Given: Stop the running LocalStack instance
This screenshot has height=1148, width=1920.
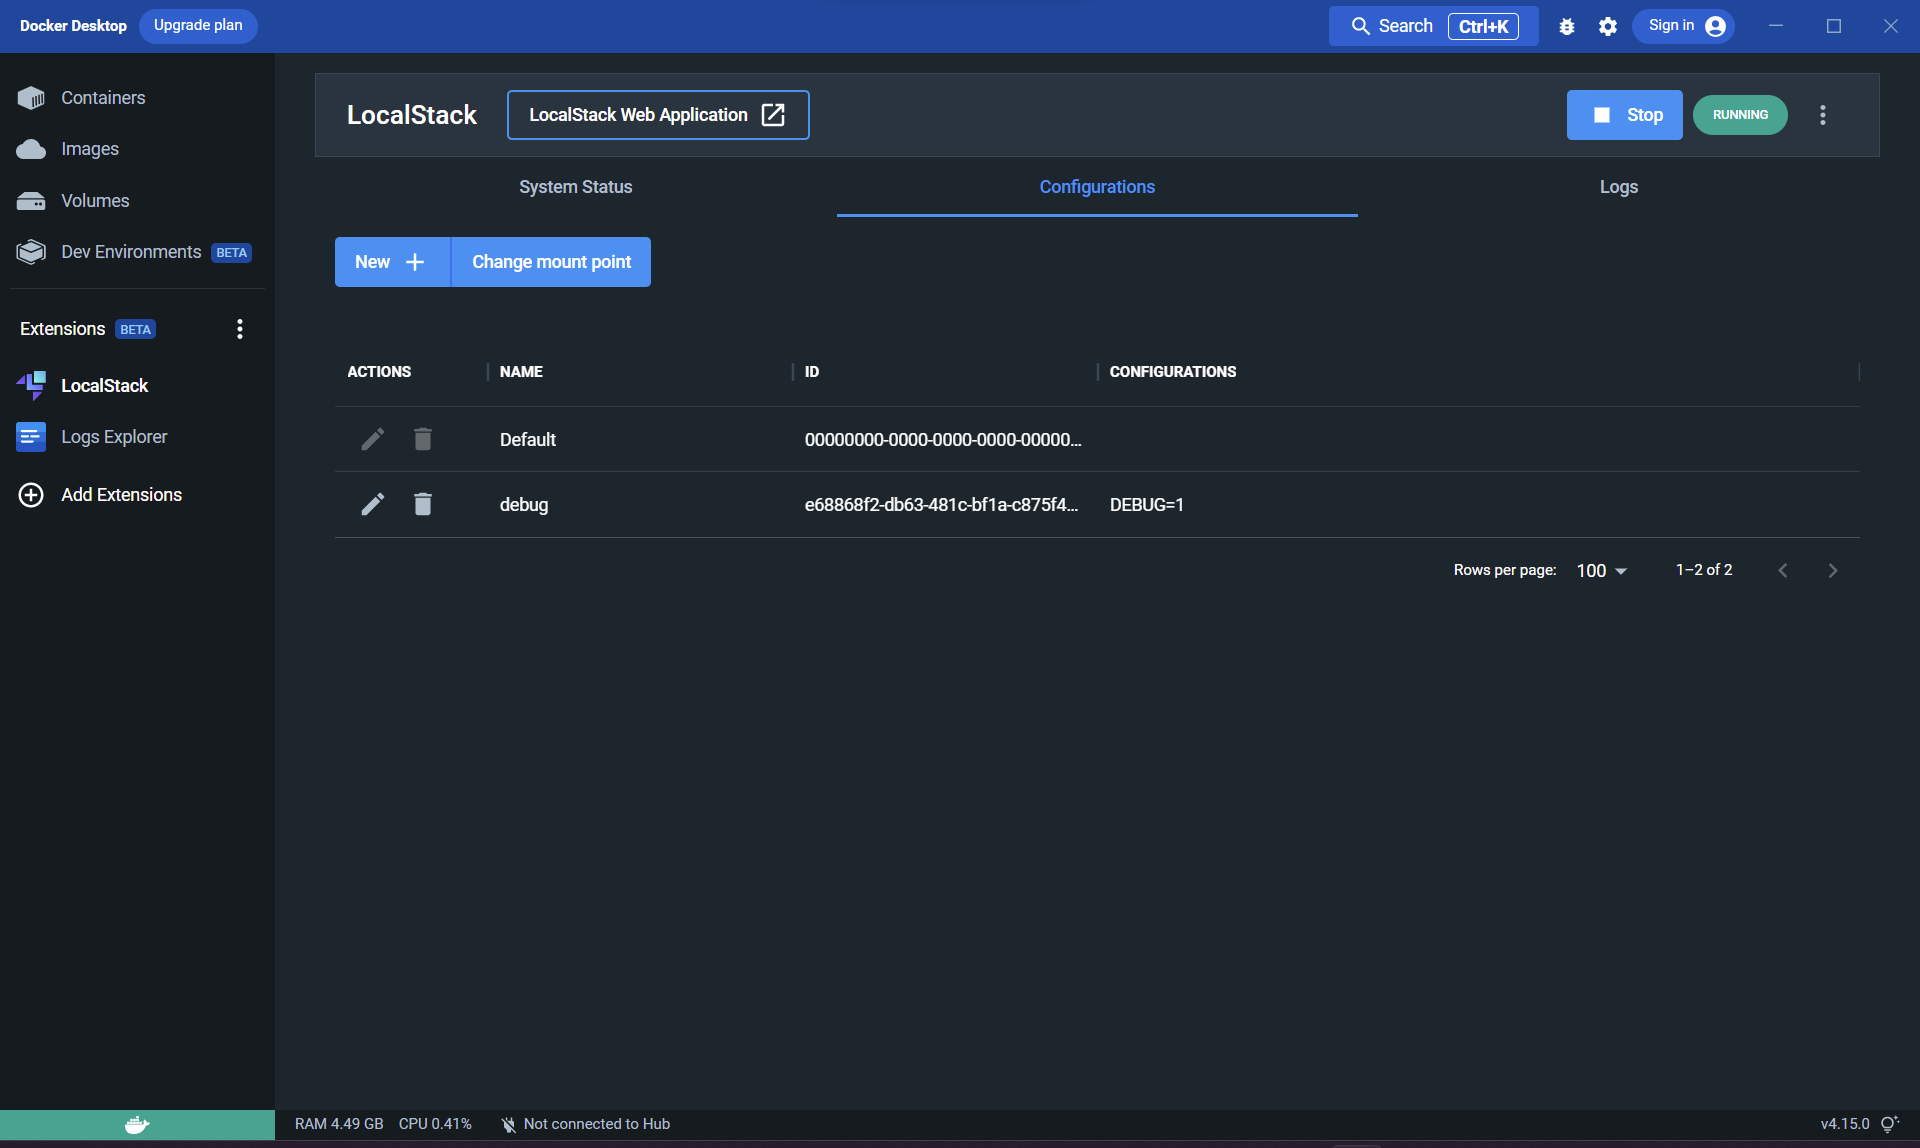Looking at the screenshot, I should (x=1624, y=115).
